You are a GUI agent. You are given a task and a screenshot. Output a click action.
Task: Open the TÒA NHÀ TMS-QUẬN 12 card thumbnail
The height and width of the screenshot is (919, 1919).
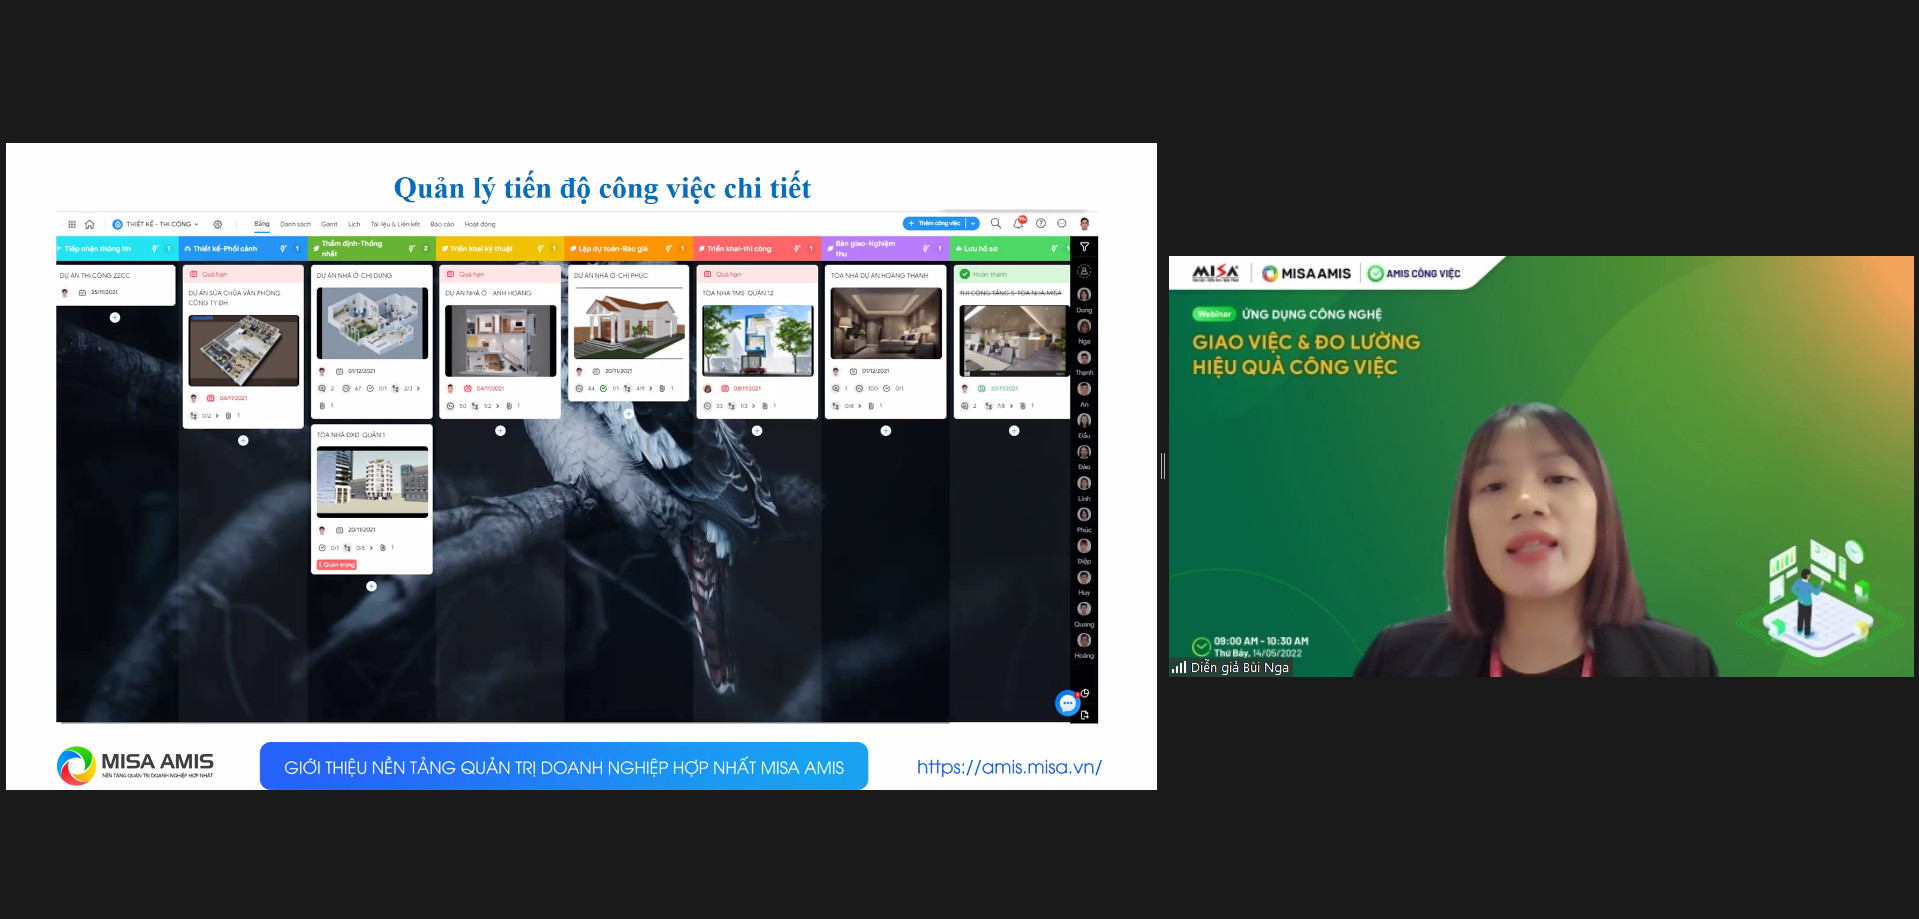(x=757, y=340)
